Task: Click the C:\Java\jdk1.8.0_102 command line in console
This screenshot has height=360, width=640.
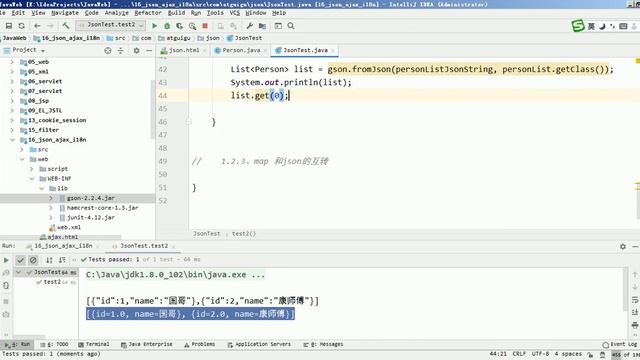Action: point(175,275)
